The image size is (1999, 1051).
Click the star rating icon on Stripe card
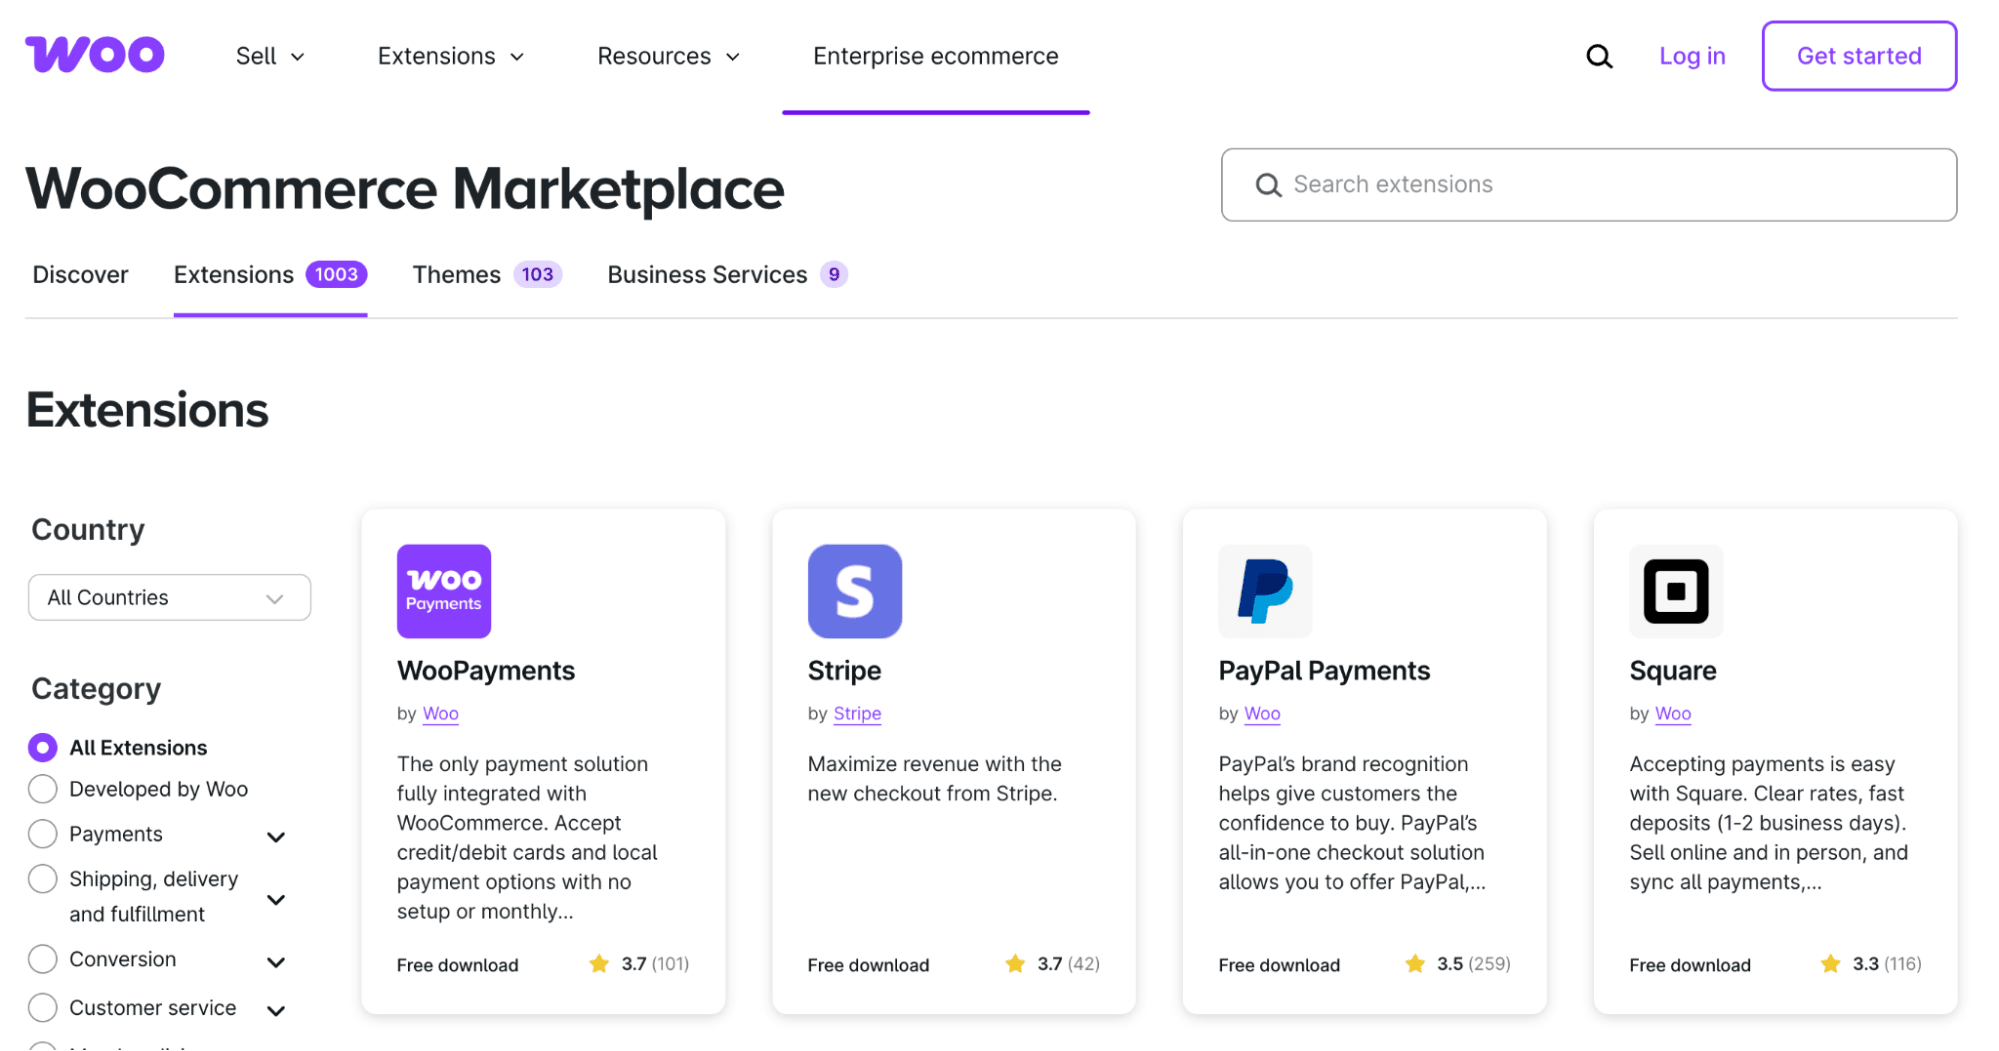pyautogui.click(x=1015, y=964)
